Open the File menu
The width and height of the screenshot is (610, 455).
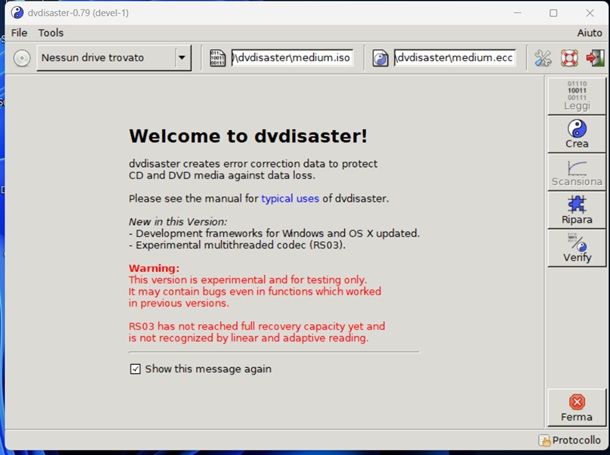pyautogui.click(x=19, y=33)
